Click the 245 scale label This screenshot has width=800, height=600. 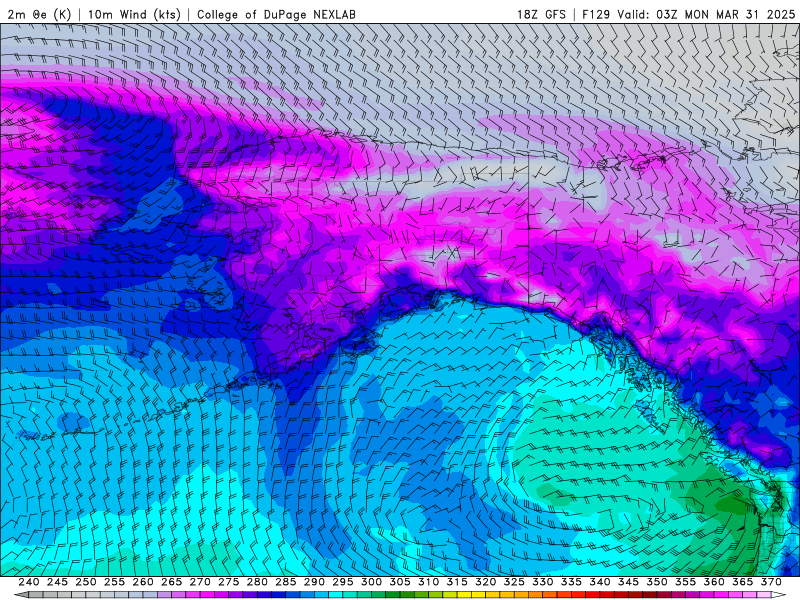(57, 582)
